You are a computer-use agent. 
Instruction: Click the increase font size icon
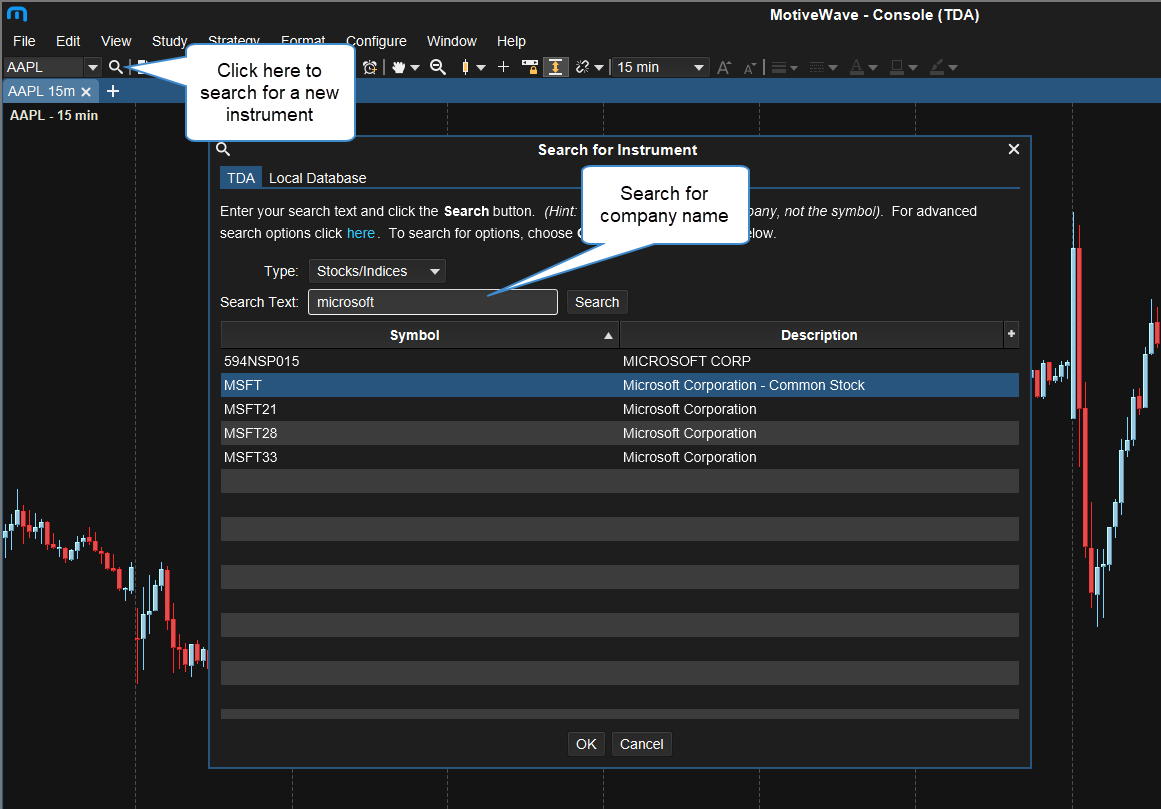click(x=724, y=67)
